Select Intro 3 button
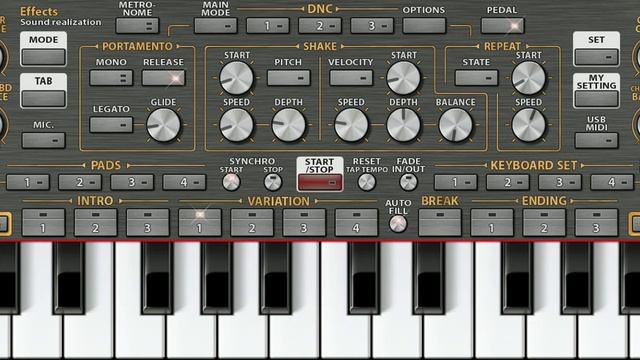 pos(148,222)
